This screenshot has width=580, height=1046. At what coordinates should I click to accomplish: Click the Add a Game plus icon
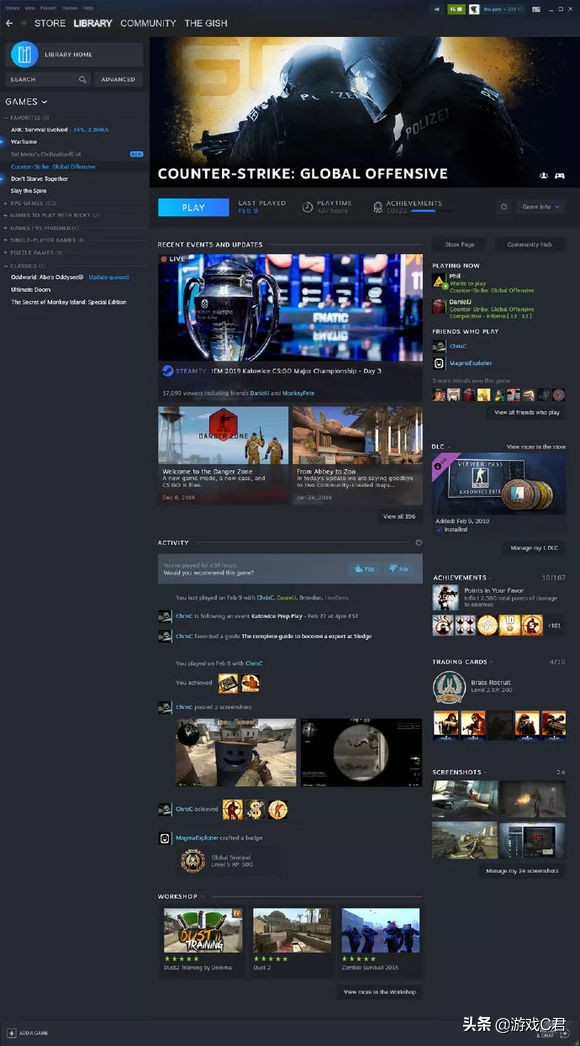(x=11, y=1033)
